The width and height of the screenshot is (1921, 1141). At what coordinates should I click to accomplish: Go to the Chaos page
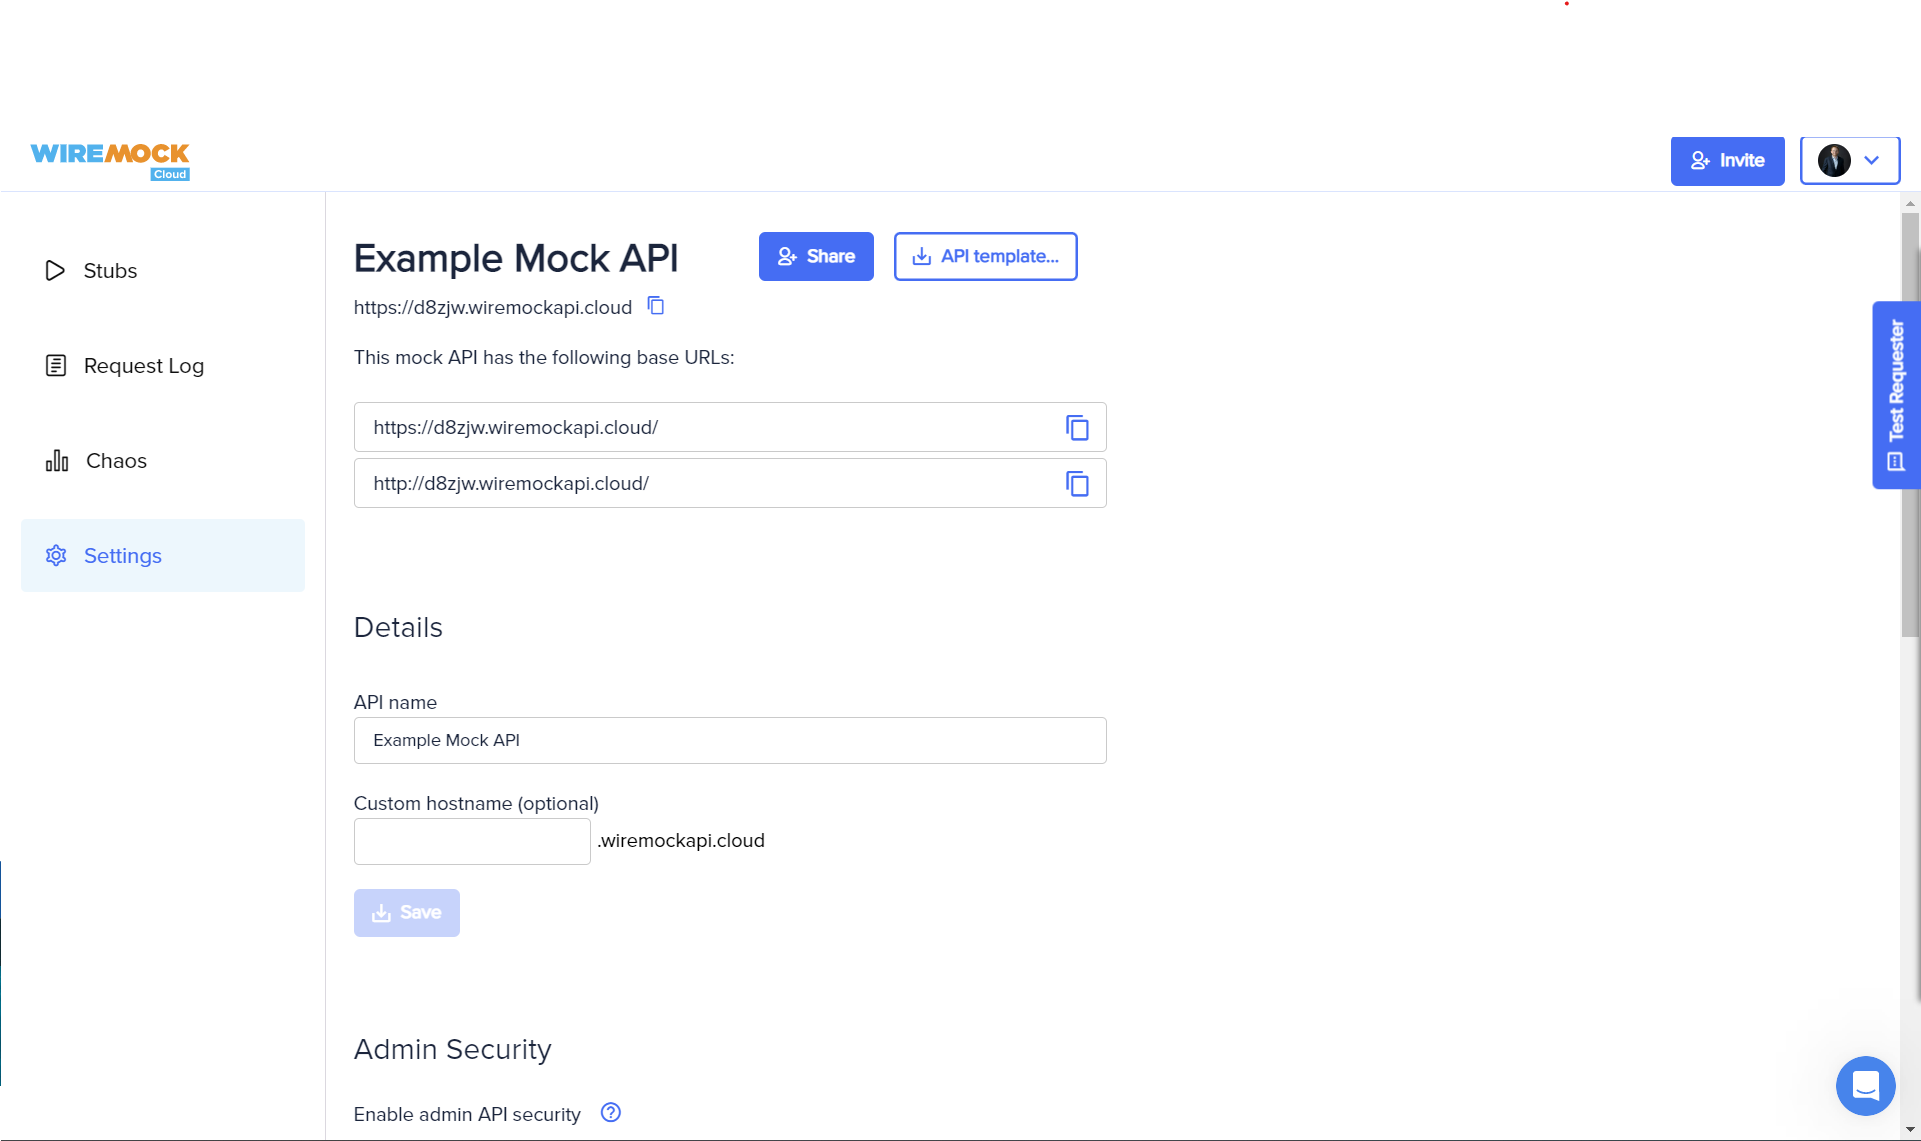163,460
